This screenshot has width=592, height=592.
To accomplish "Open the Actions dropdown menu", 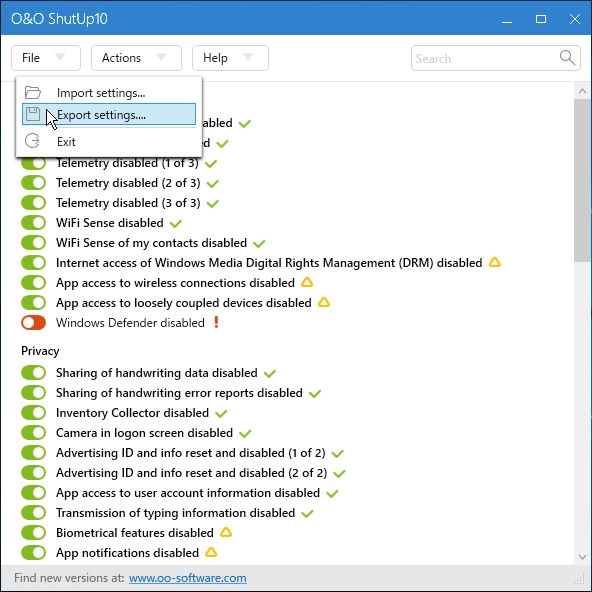I will click(x=136, y=58).
